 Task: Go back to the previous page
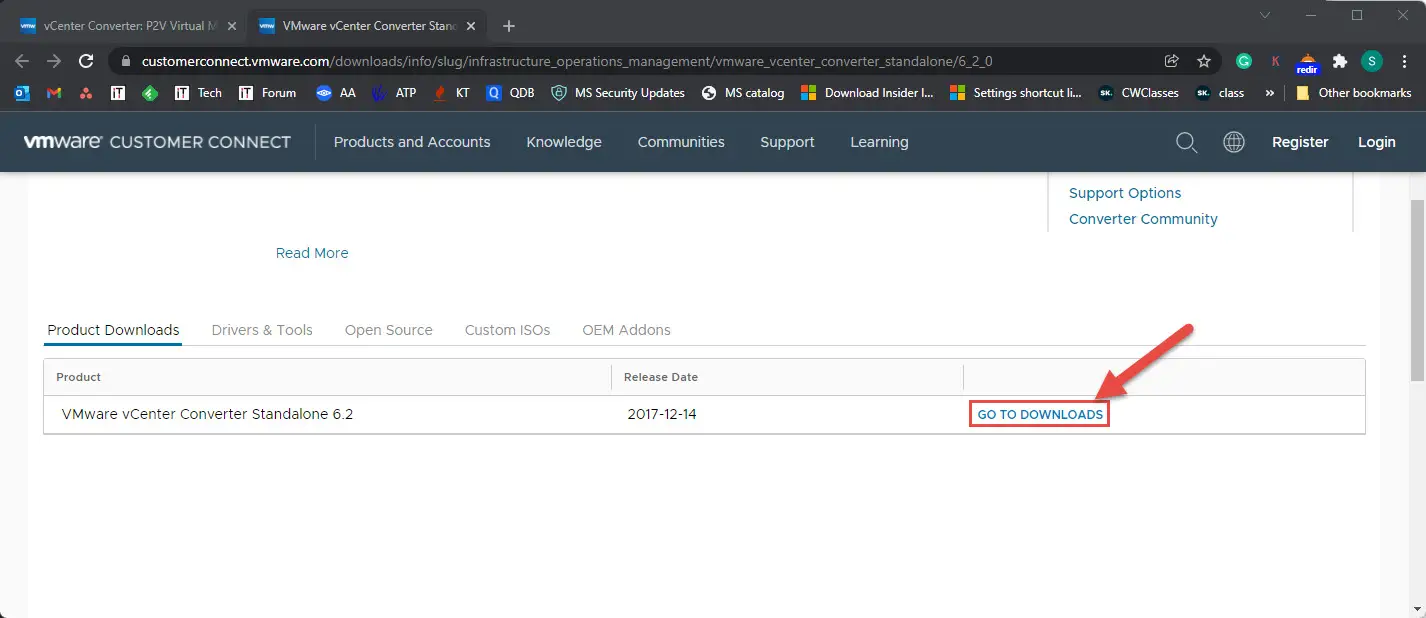click(x=22, y=61)
